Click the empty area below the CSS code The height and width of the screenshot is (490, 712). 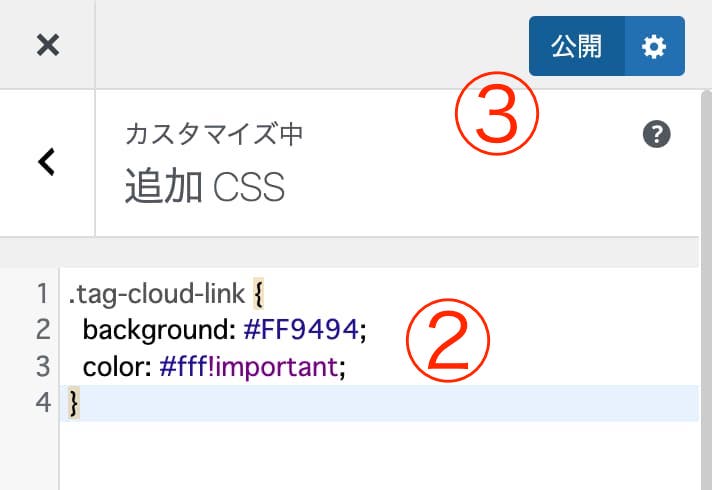(379, 455)
